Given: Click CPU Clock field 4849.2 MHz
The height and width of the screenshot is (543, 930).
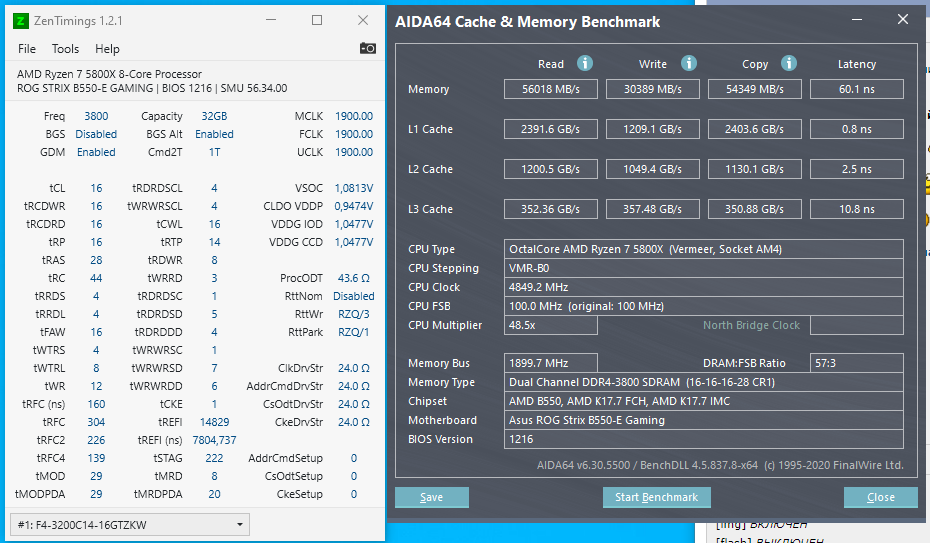Looking at the screenshot, I should tap(704, 287).
